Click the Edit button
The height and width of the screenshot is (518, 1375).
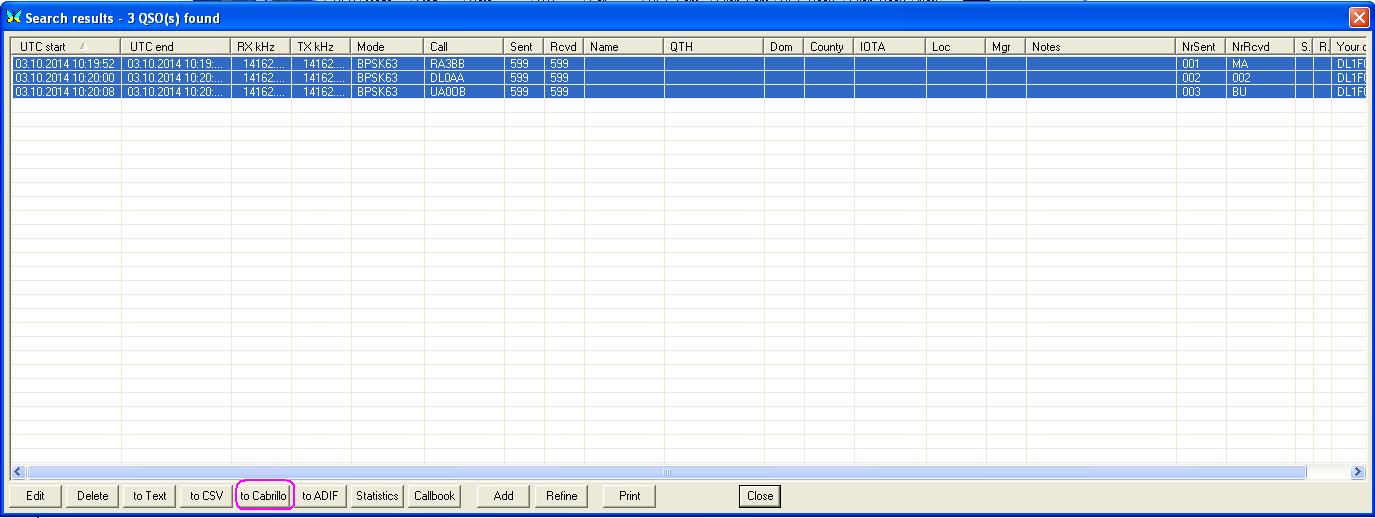click(35, 496)
